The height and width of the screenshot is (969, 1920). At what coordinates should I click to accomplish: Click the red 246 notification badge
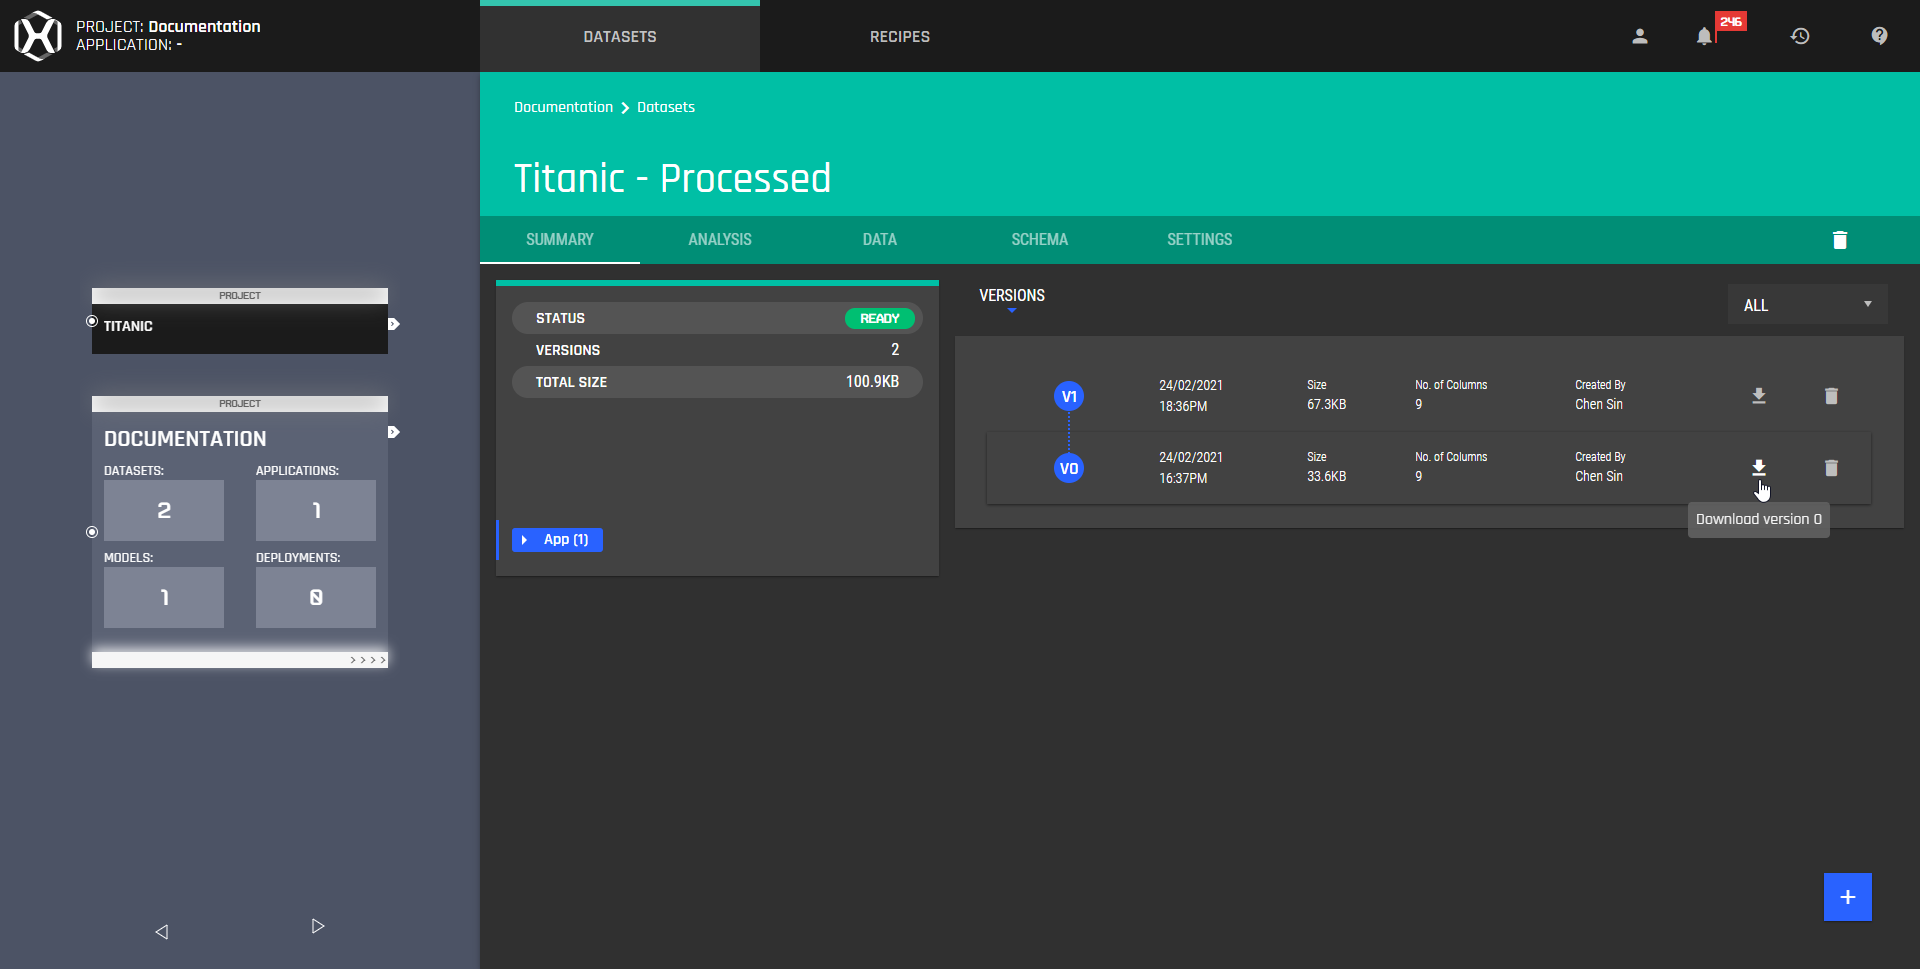[1731, 21]
